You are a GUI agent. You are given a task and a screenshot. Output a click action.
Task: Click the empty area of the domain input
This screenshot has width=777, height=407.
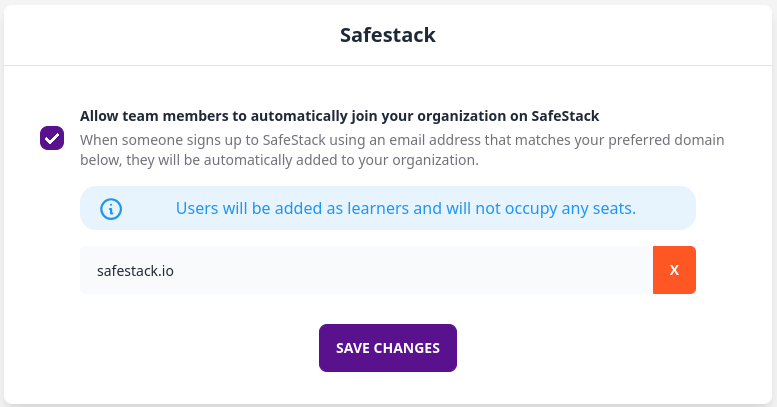411,270
